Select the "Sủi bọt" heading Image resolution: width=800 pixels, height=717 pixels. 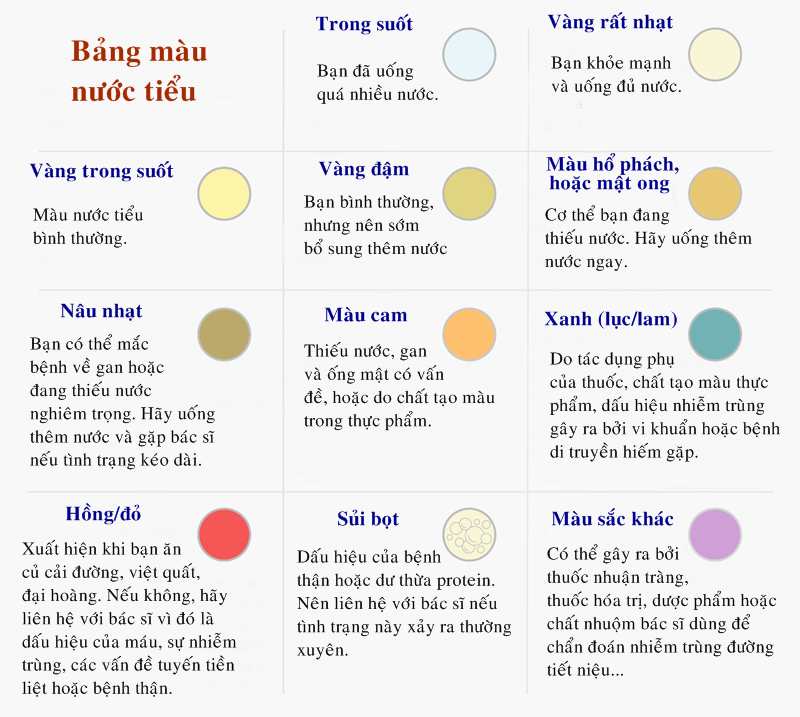pyautogui.click(x=368, y=519)
